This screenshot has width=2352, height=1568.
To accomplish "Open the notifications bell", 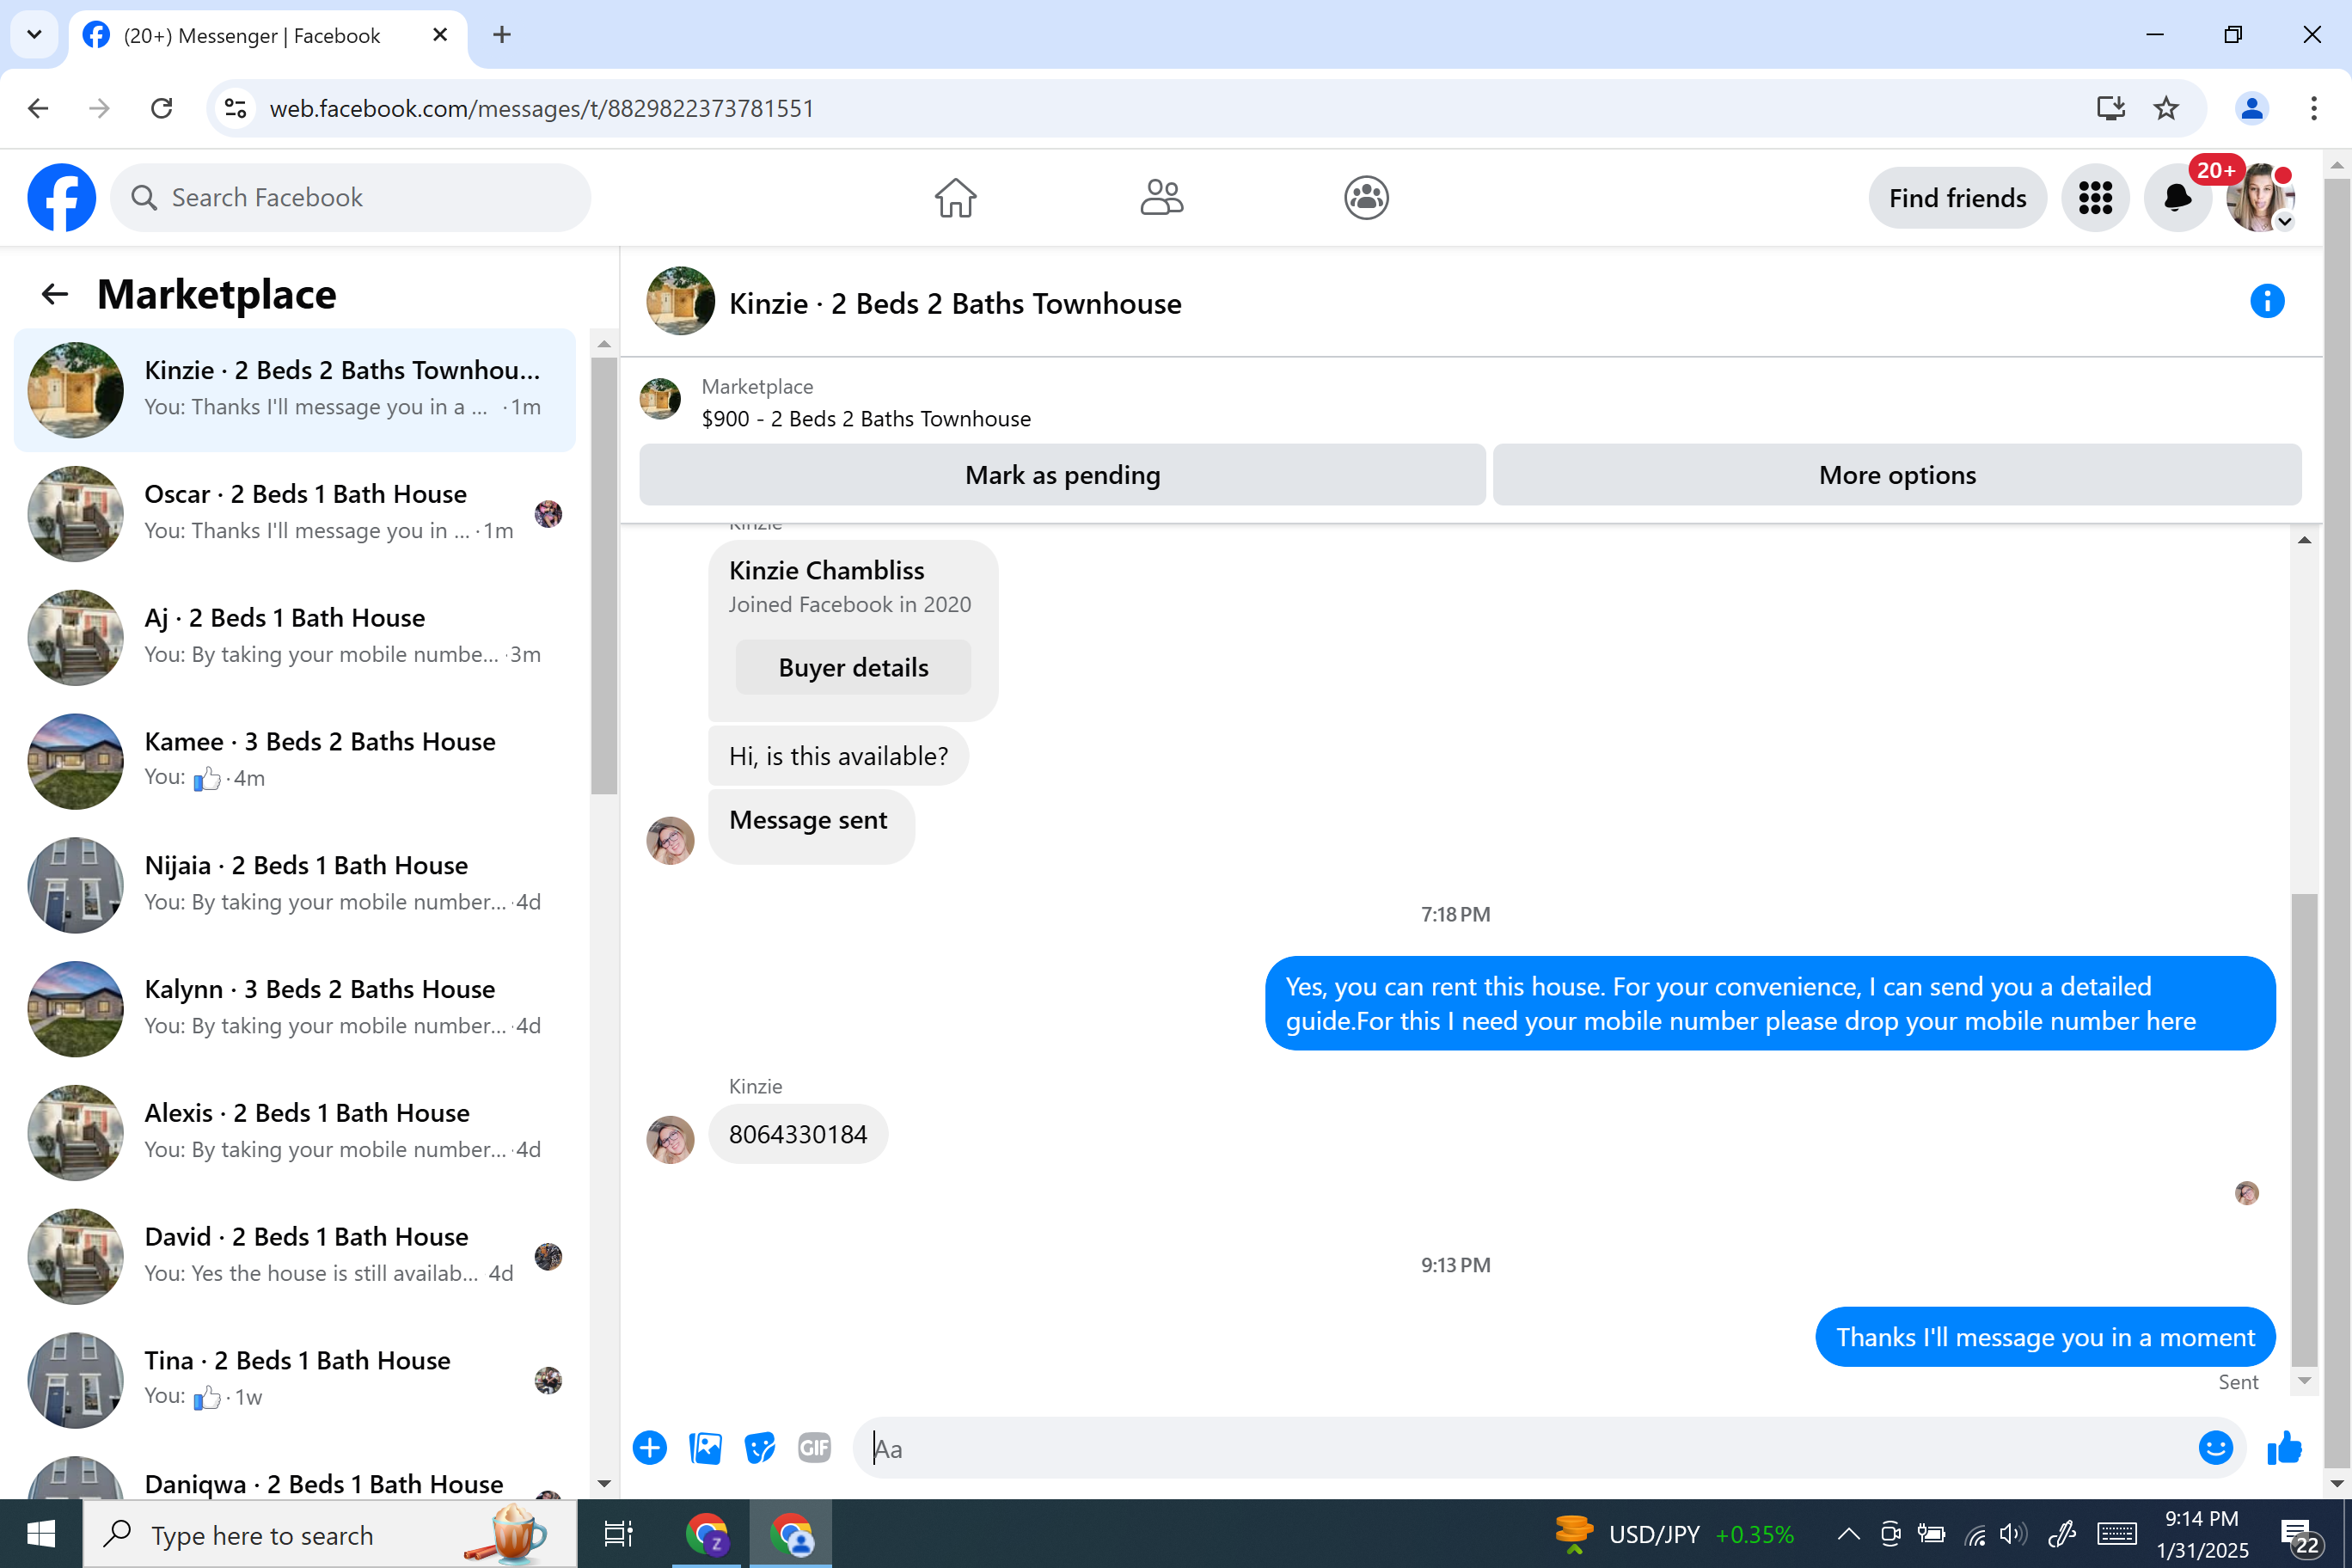I will click(2177, 198).
